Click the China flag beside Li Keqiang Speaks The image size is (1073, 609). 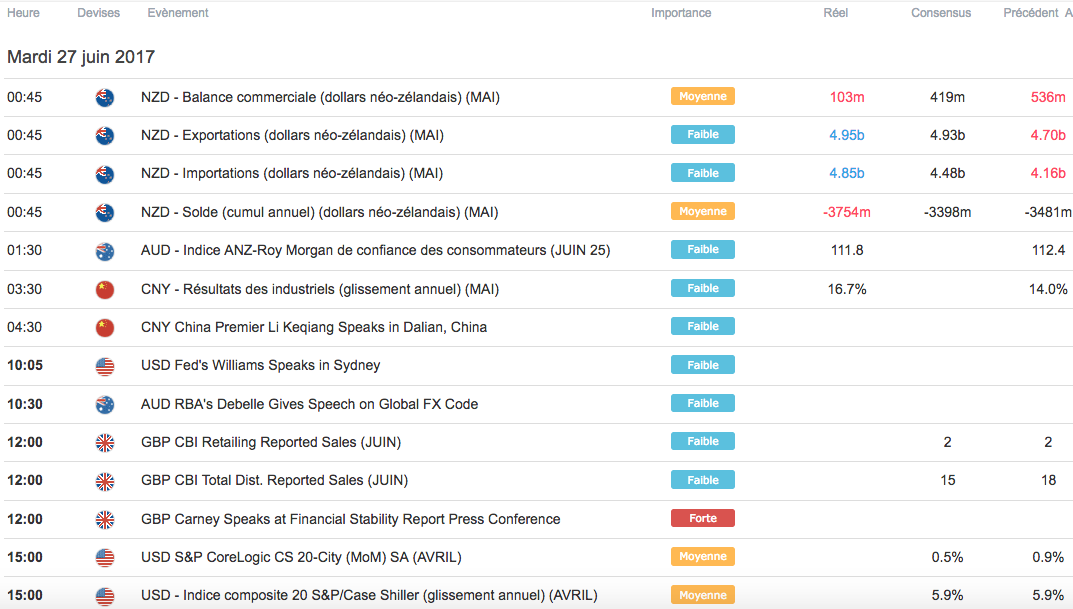click(x=104, y=328)
